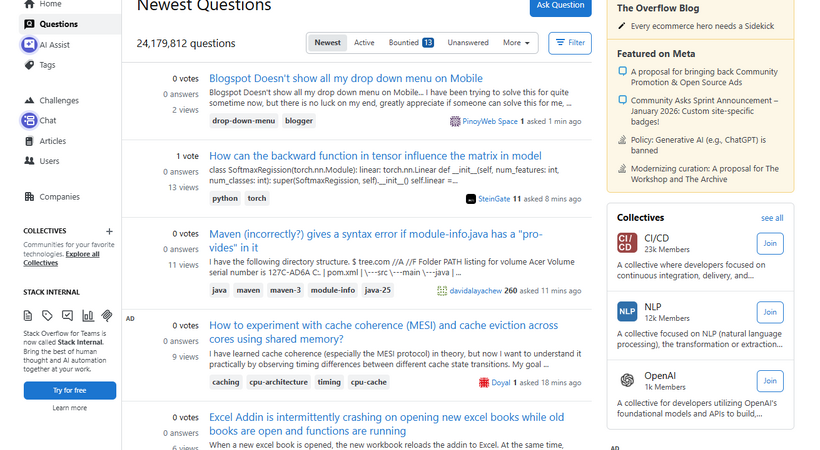
Task: Open Excel Addin crashing question
Action: click(386, 424)
